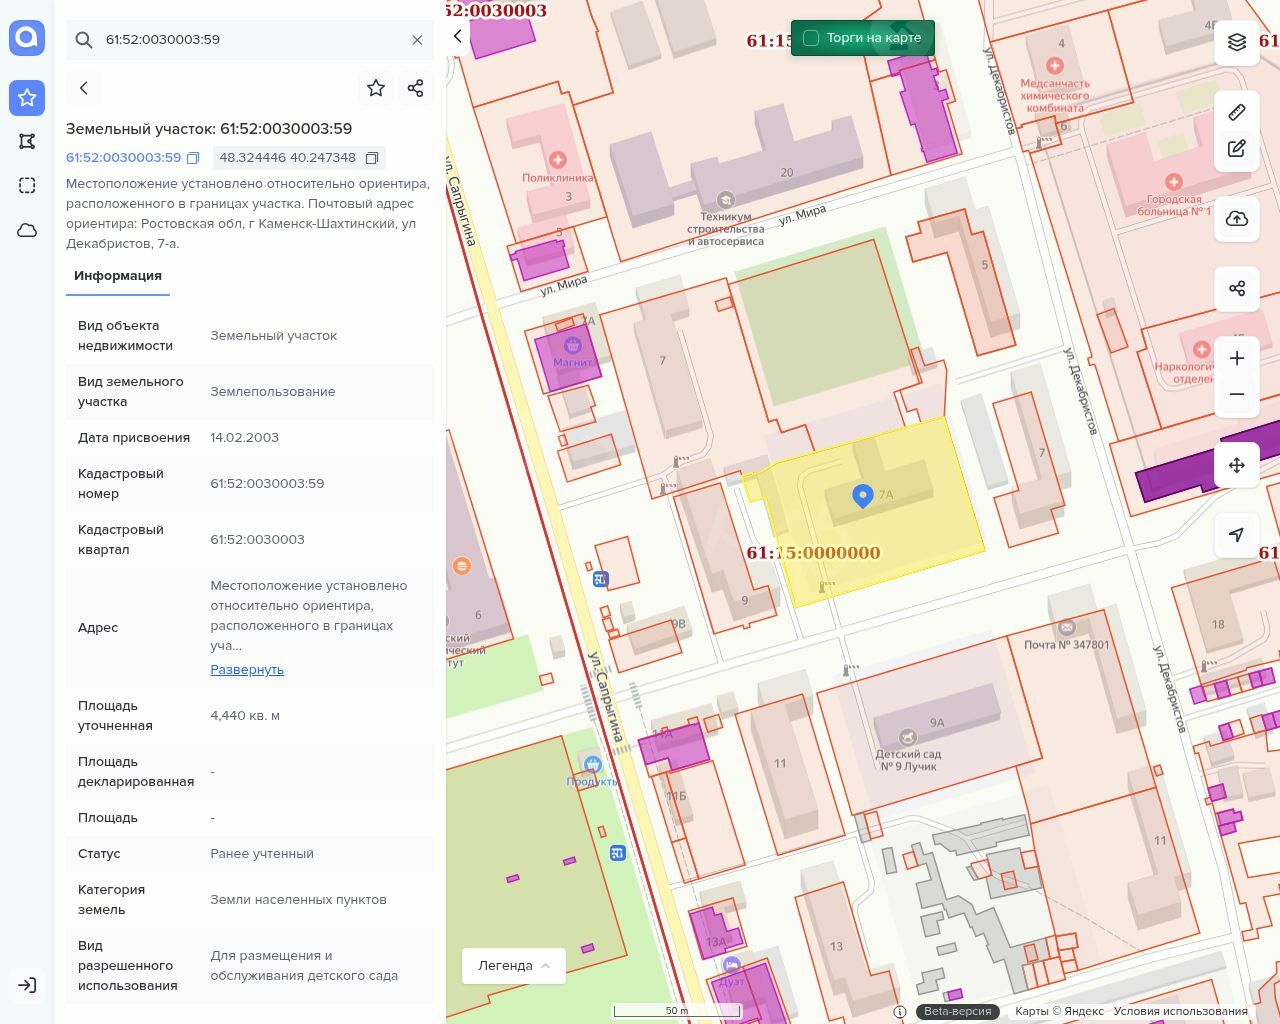This screenshot has width=1280, height=1024.
Task: Collapse the side panel with chevron
Action: (458, 37)
